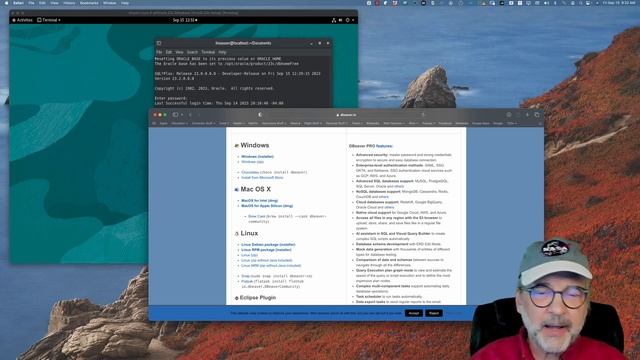Reject cookies with the Reject button

click(434, 313)
